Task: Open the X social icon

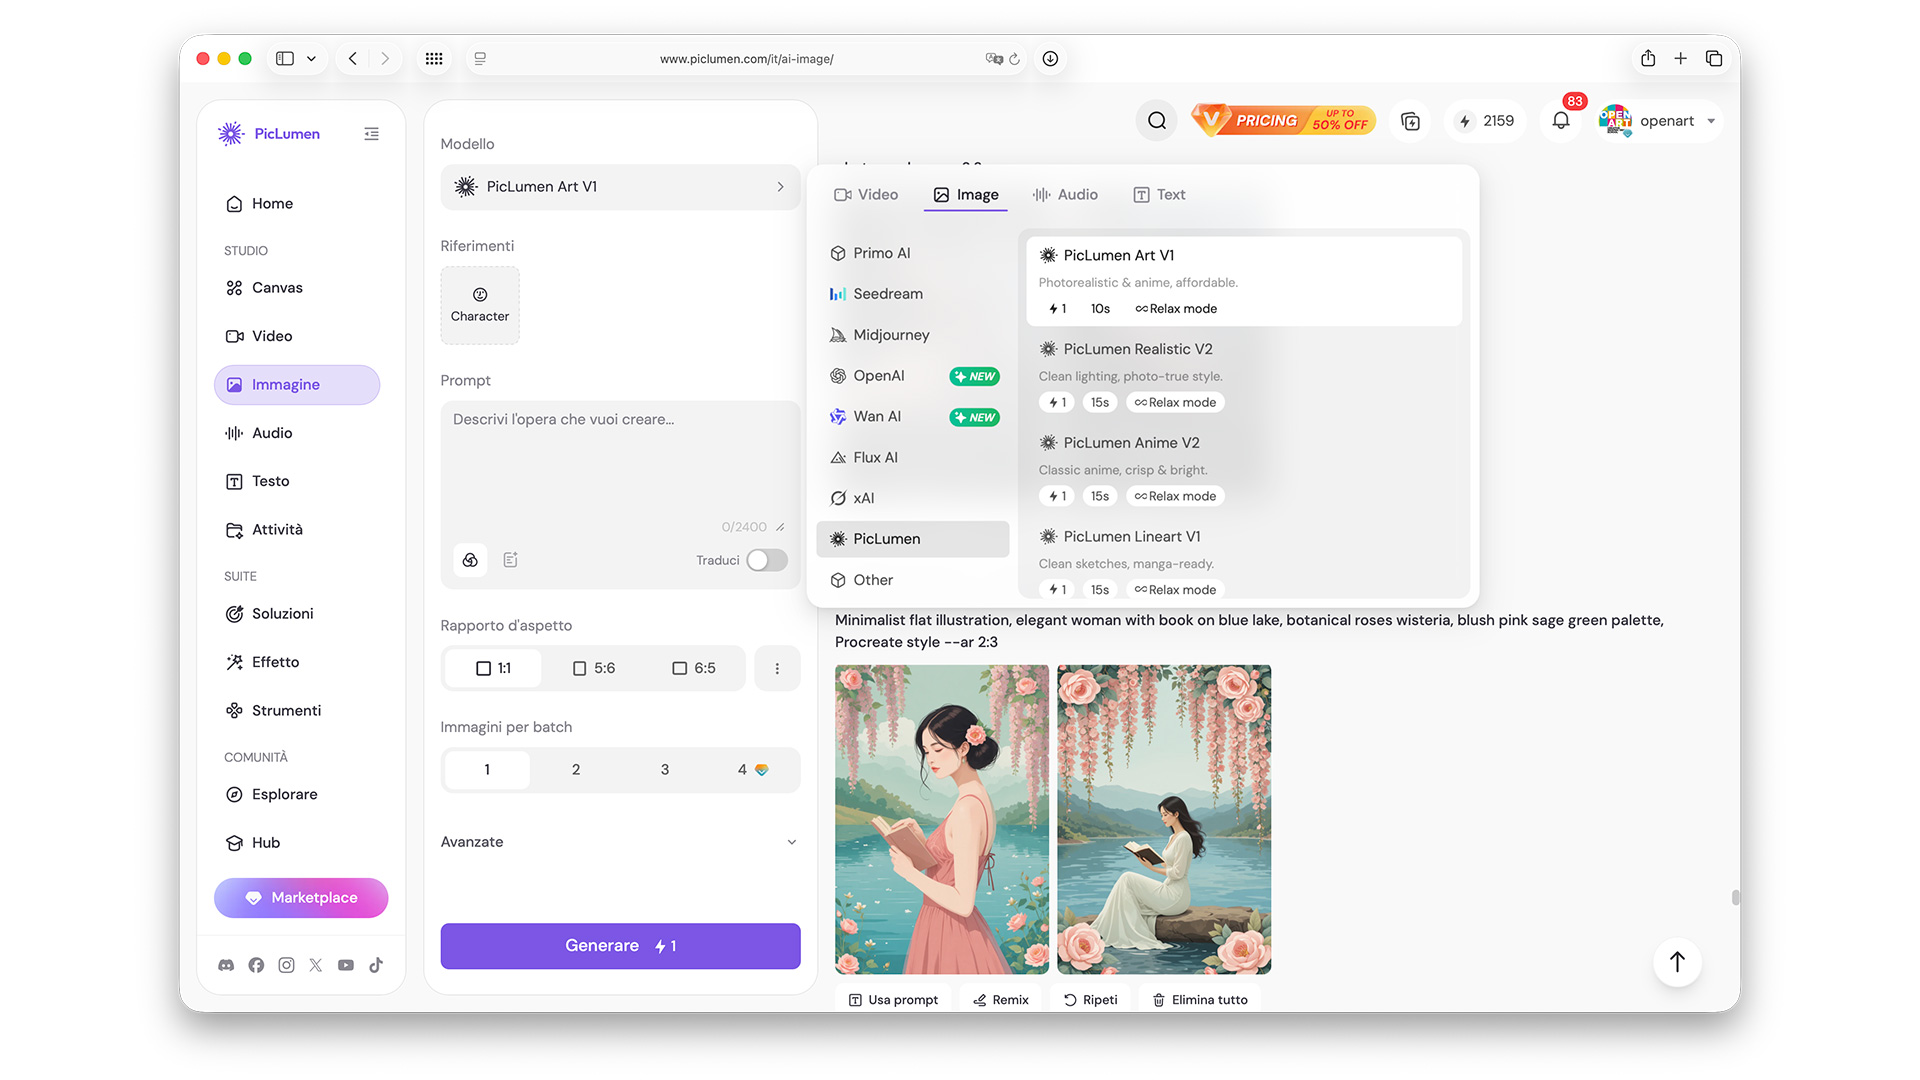Action: click(316, 965)
